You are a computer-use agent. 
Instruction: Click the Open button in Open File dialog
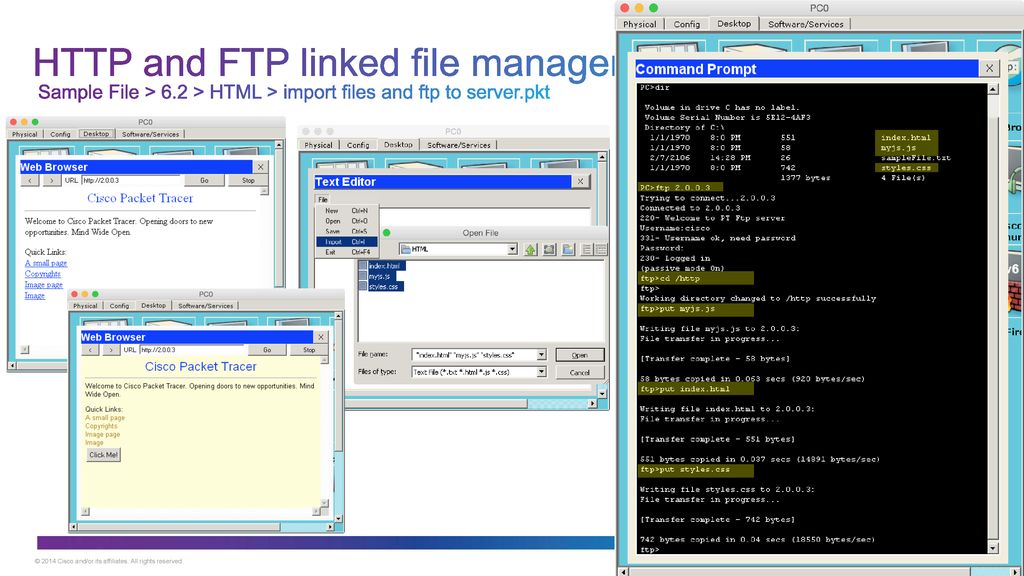click(579, 355)
